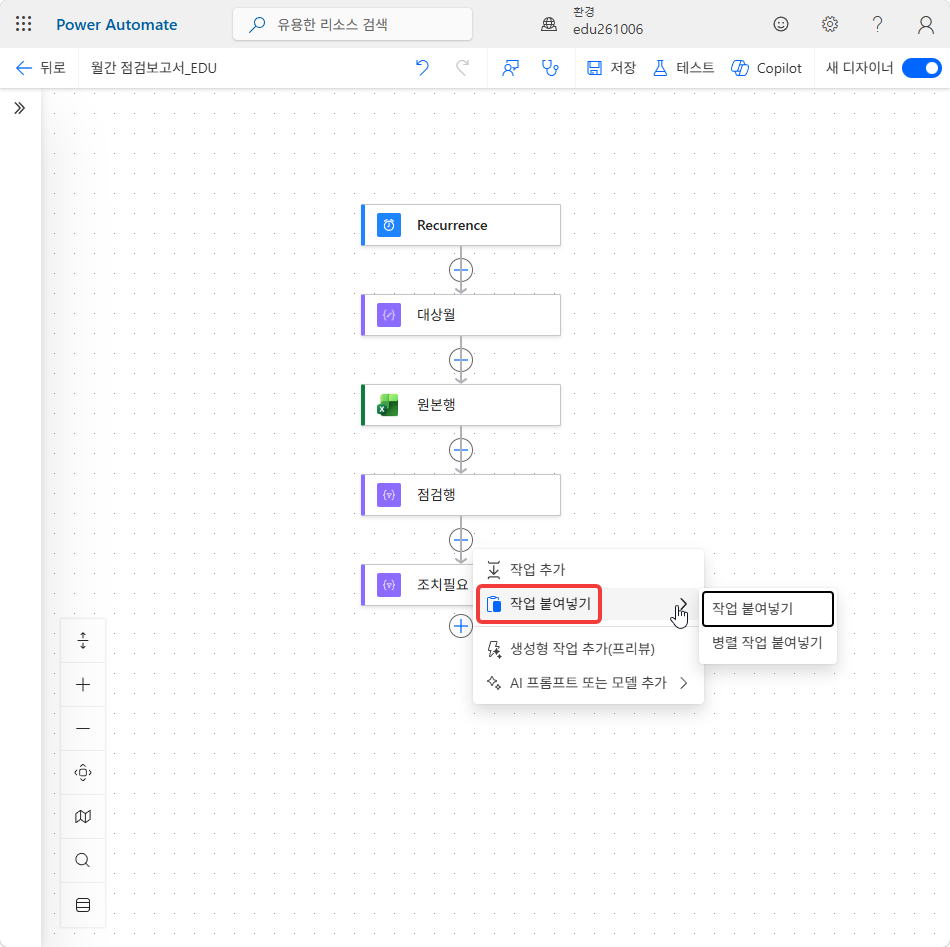Save the flow with 저장
Image resolution: width=950 pixels, height=947 pixels.
click(x=611, y=68)
